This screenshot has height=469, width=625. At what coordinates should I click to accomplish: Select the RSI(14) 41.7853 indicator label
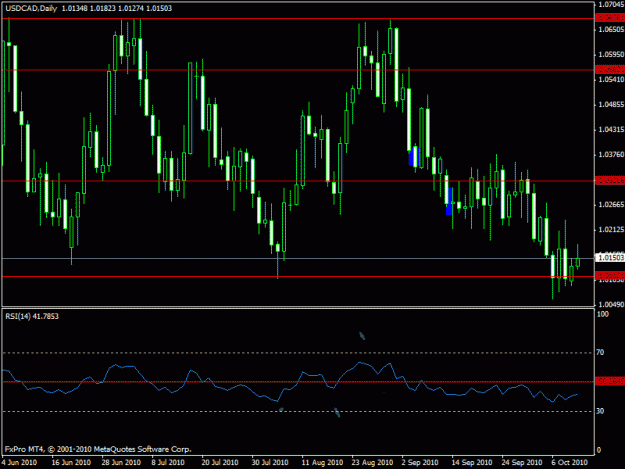[32, 316]
